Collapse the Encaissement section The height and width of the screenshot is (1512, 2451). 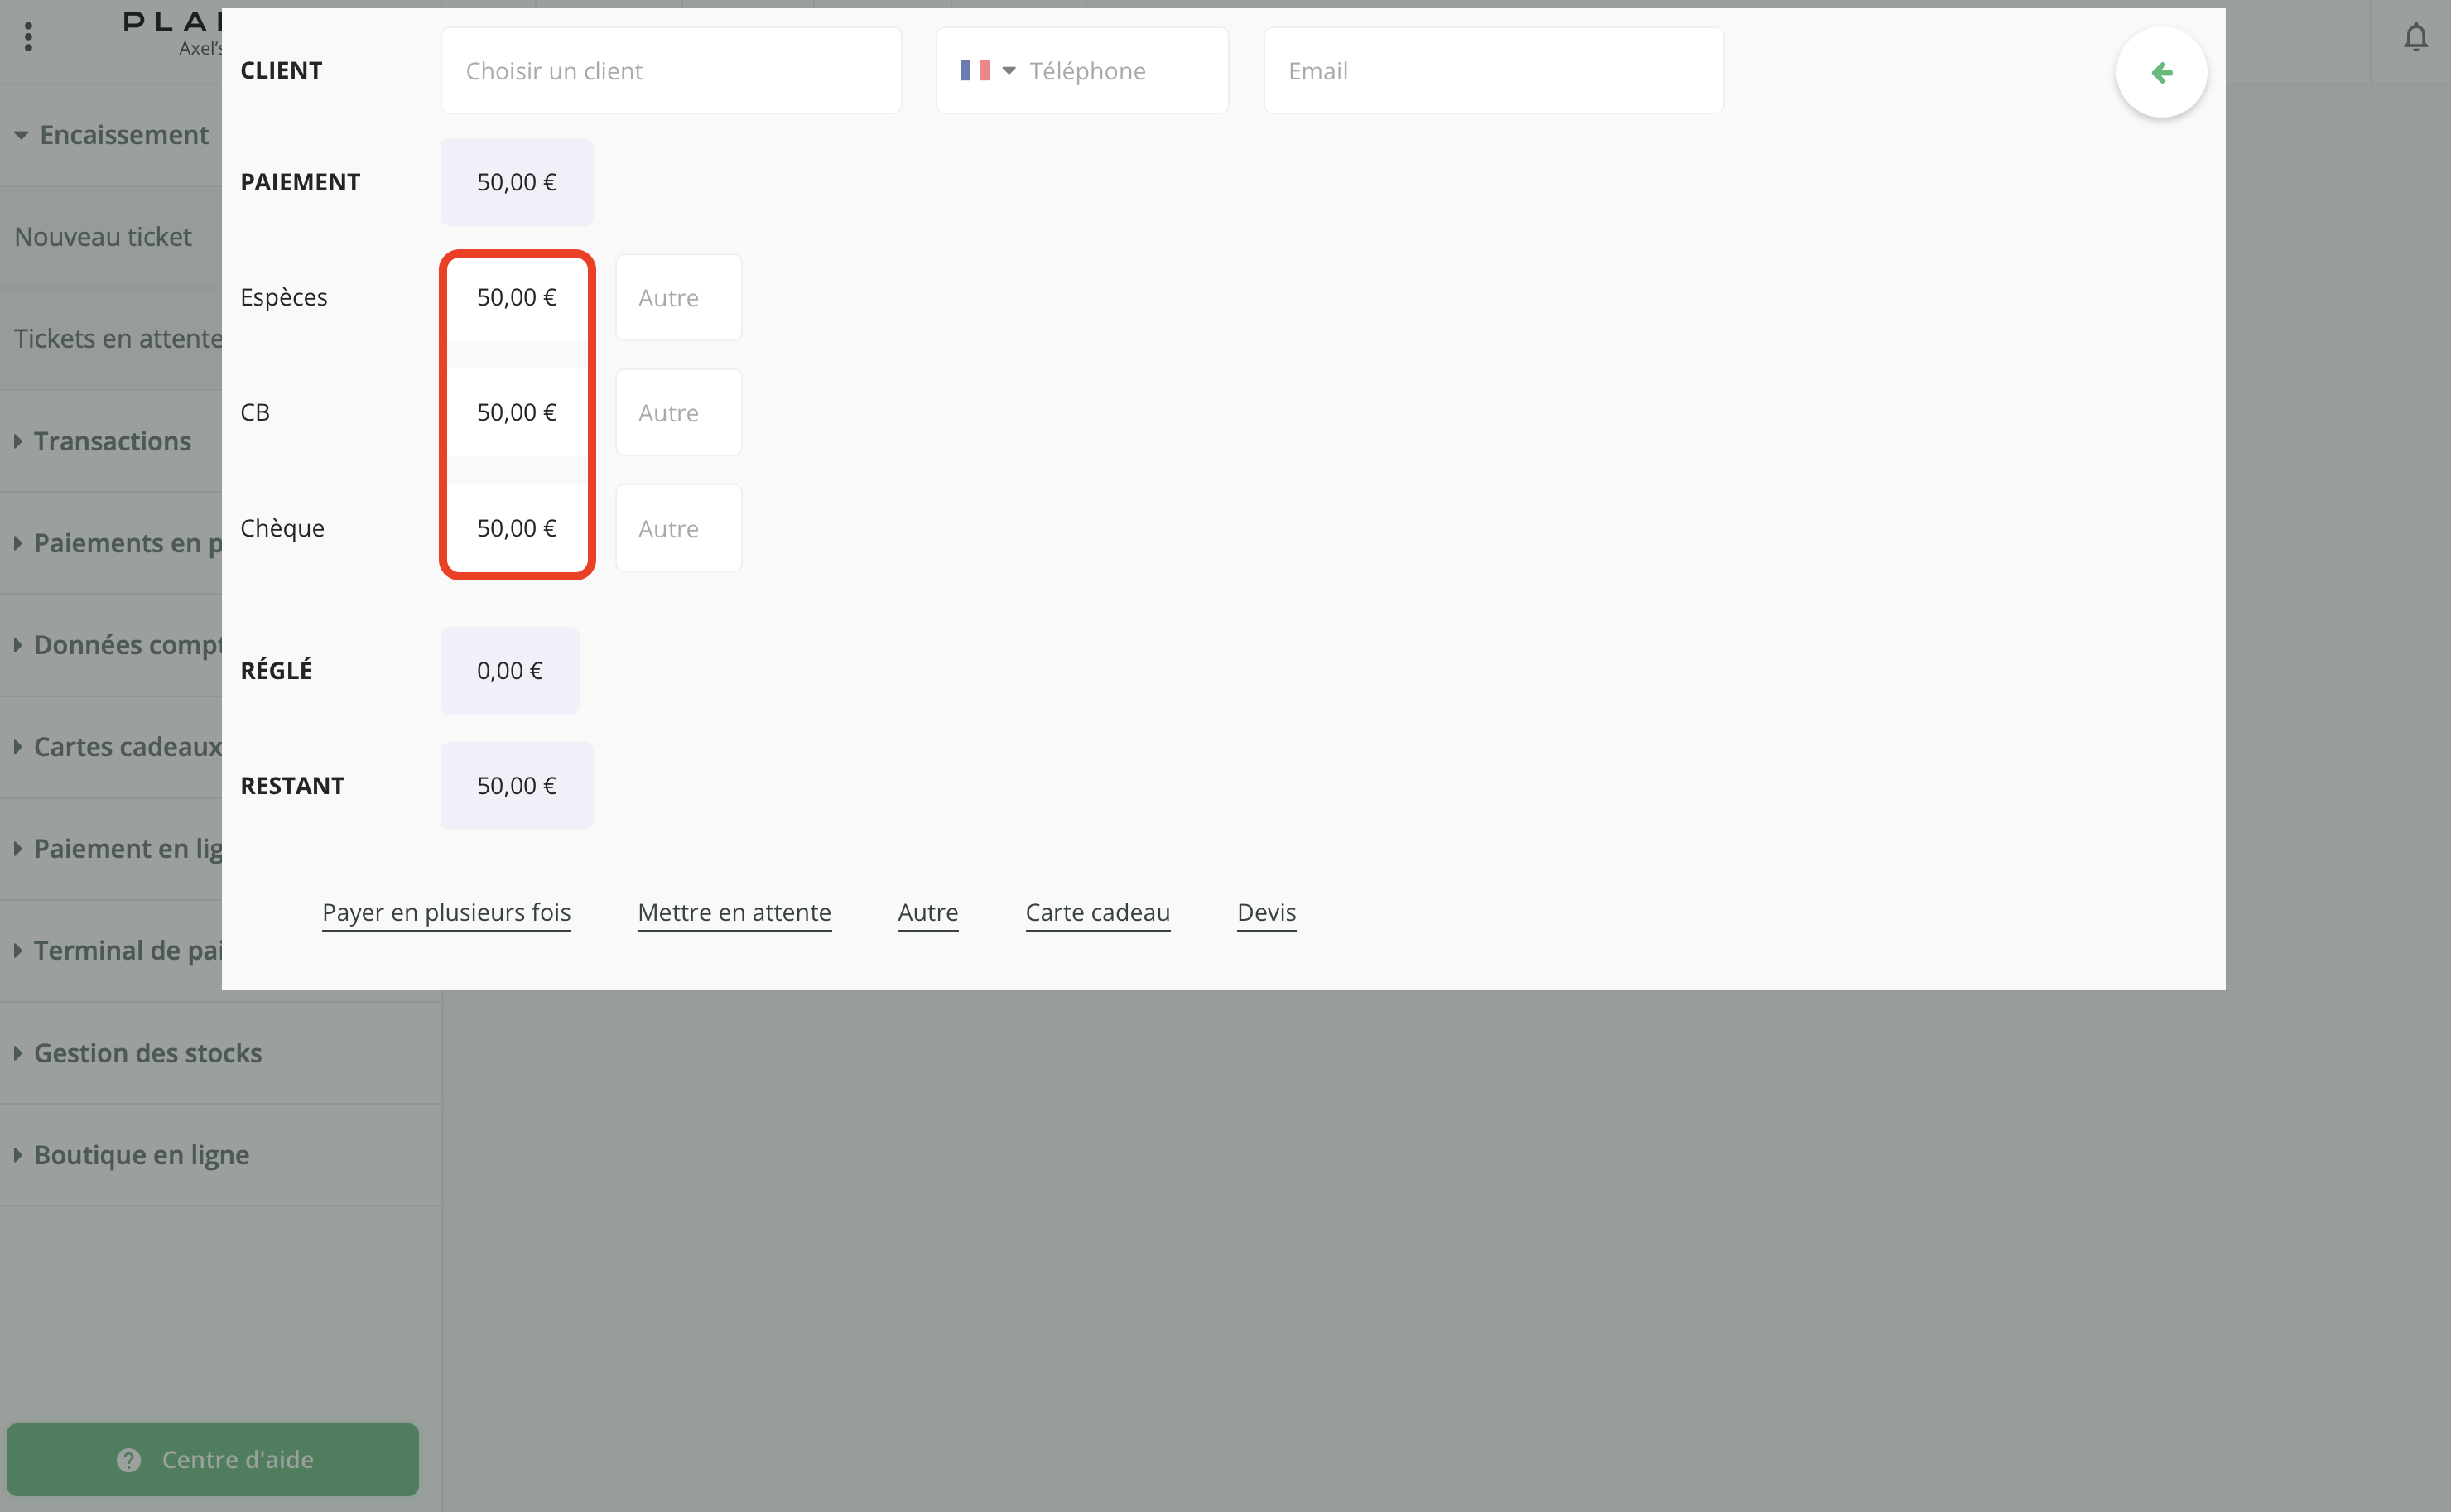click(112, 135)
